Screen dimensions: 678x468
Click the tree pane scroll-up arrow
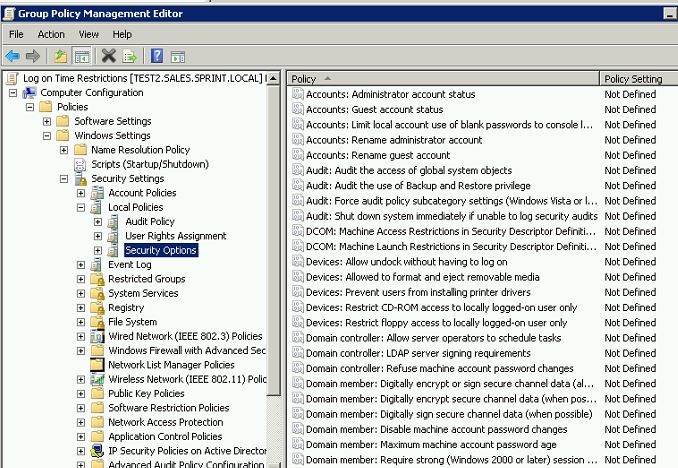pos(273,79)
